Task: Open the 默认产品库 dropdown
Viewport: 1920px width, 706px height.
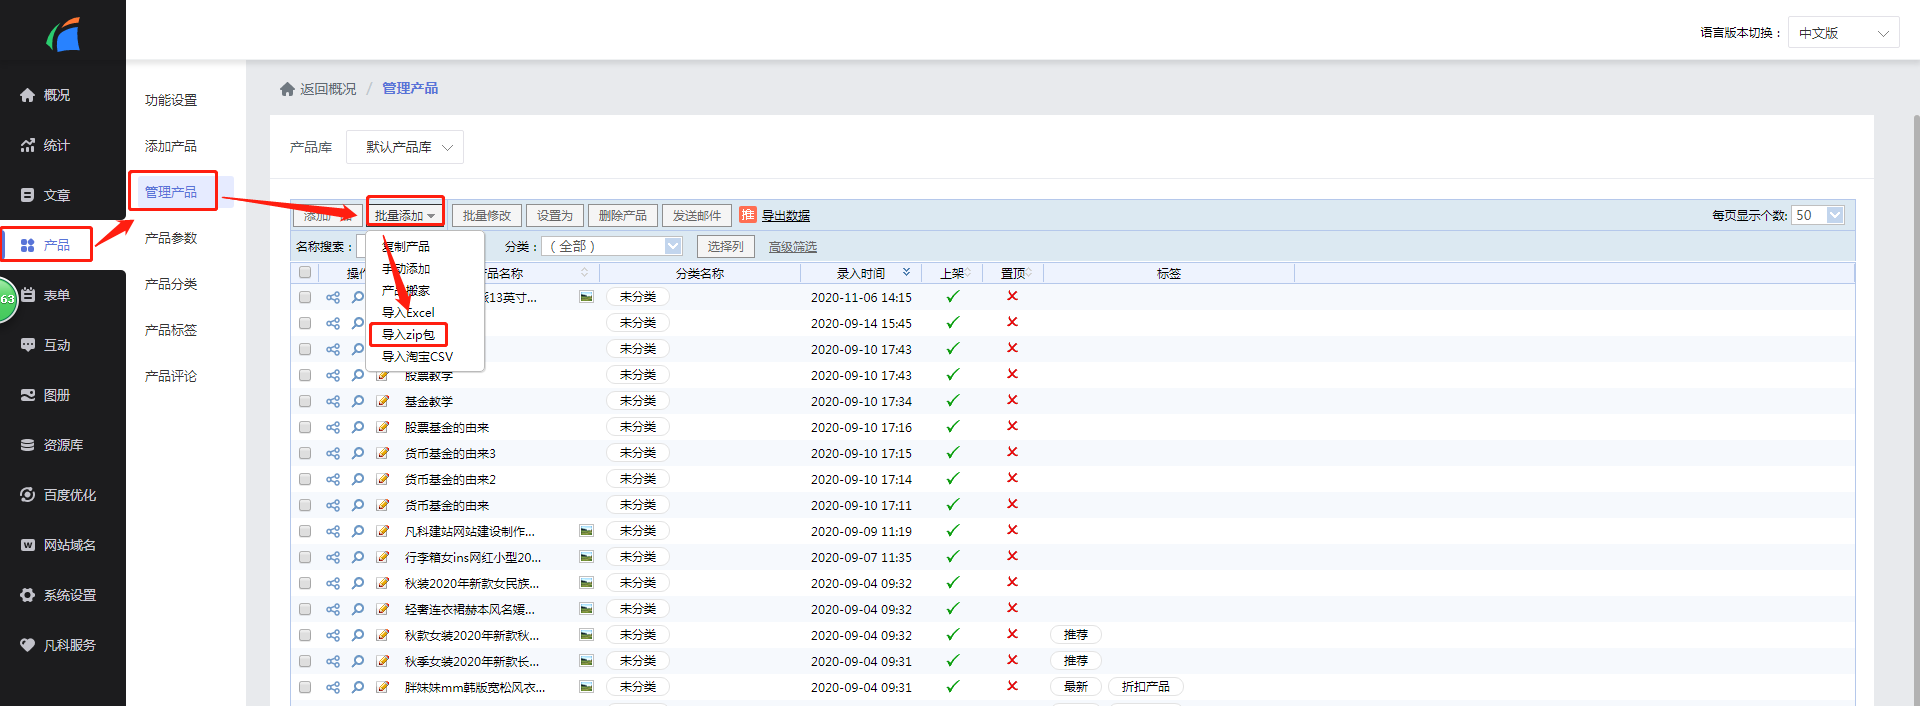Action: point(405,147)
